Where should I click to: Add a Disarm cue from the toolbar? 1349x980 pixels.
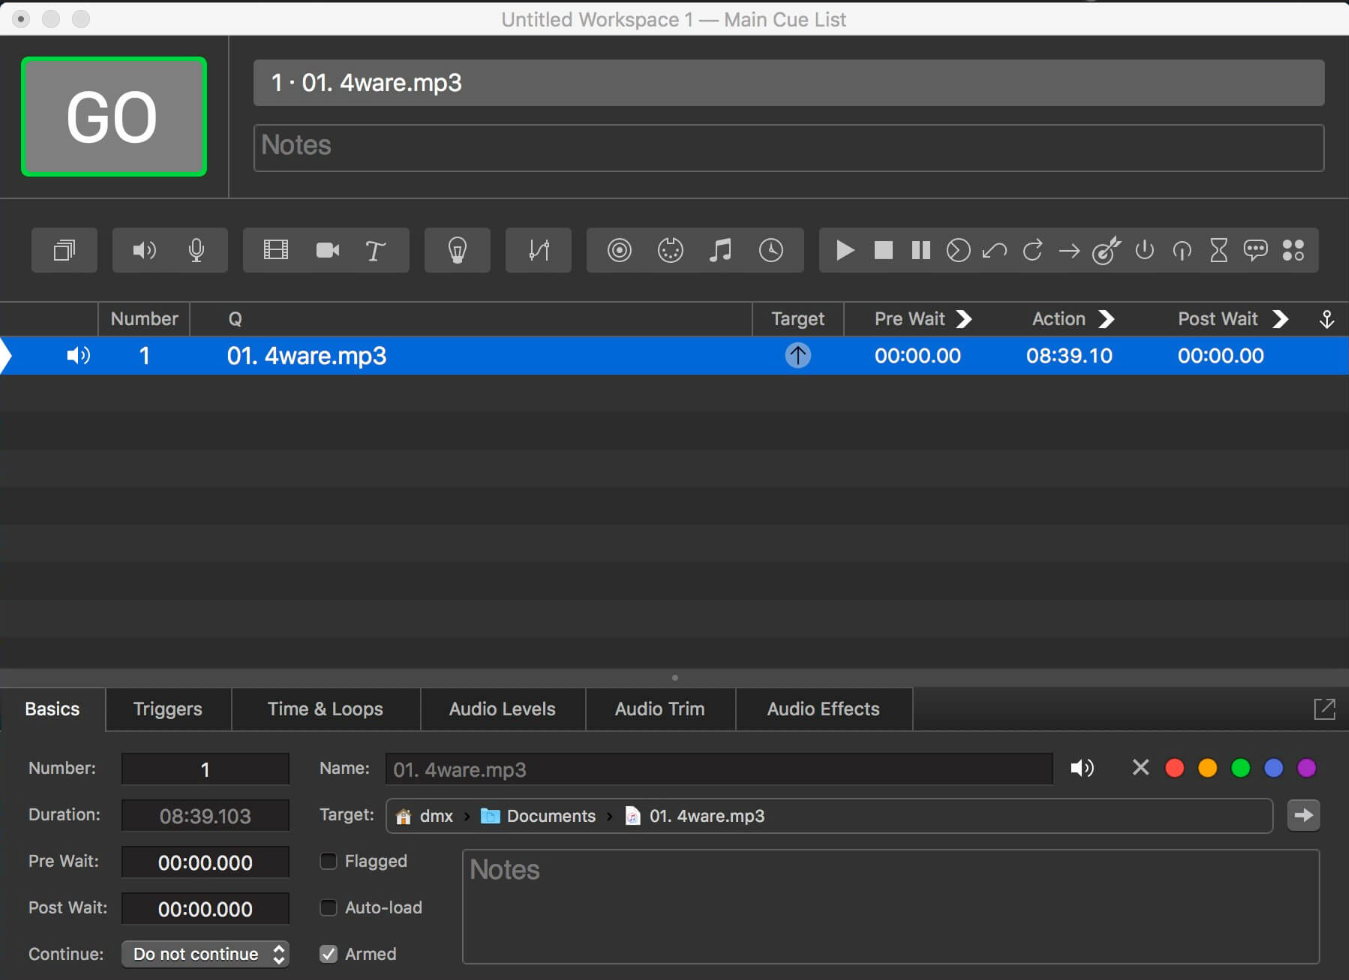pos(1181,250)
